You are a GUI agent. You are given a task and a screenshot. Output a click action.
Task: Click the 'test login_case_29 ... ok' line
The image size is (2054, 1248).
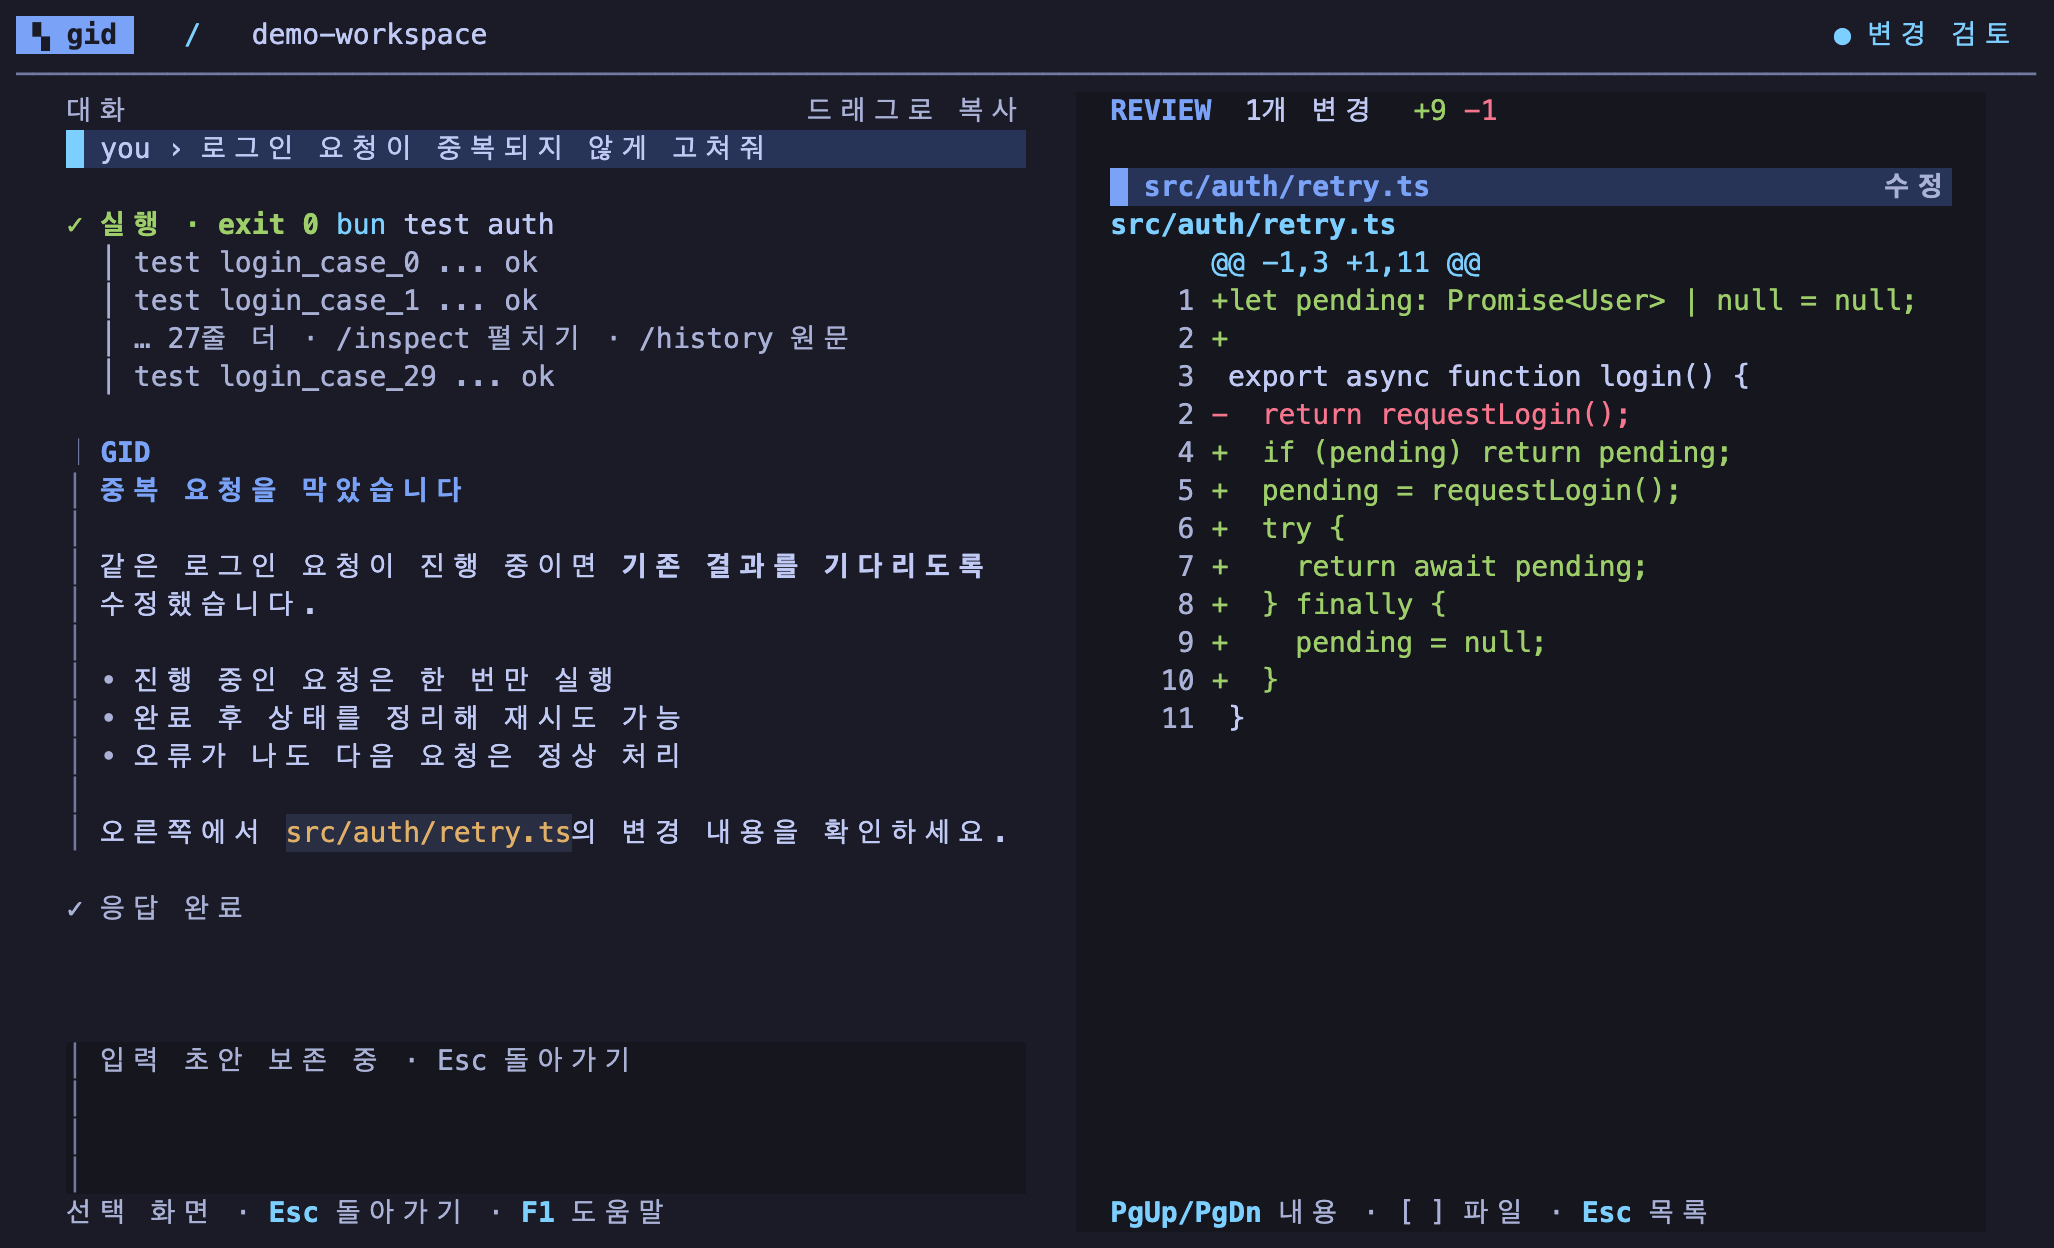click(x=344, y=376)
